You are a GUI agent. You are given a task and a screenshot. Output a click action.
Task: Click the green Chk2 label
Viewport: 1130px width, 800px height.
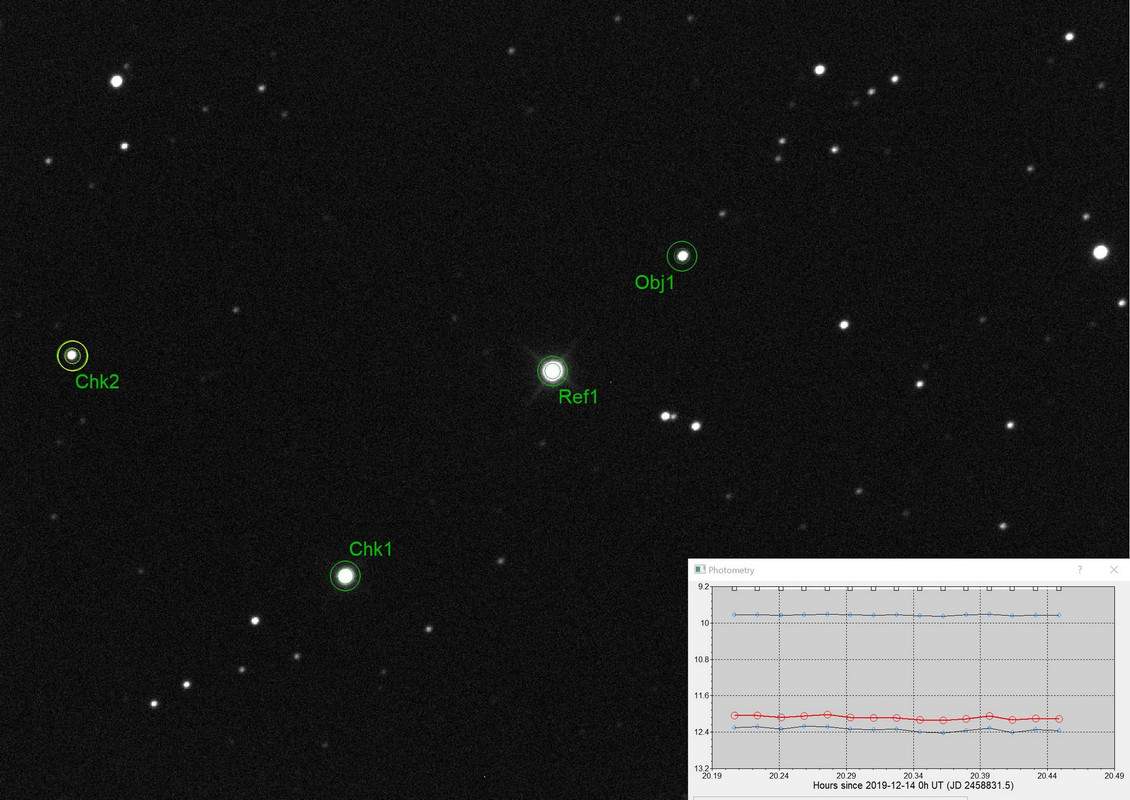(x=97, y=382)
